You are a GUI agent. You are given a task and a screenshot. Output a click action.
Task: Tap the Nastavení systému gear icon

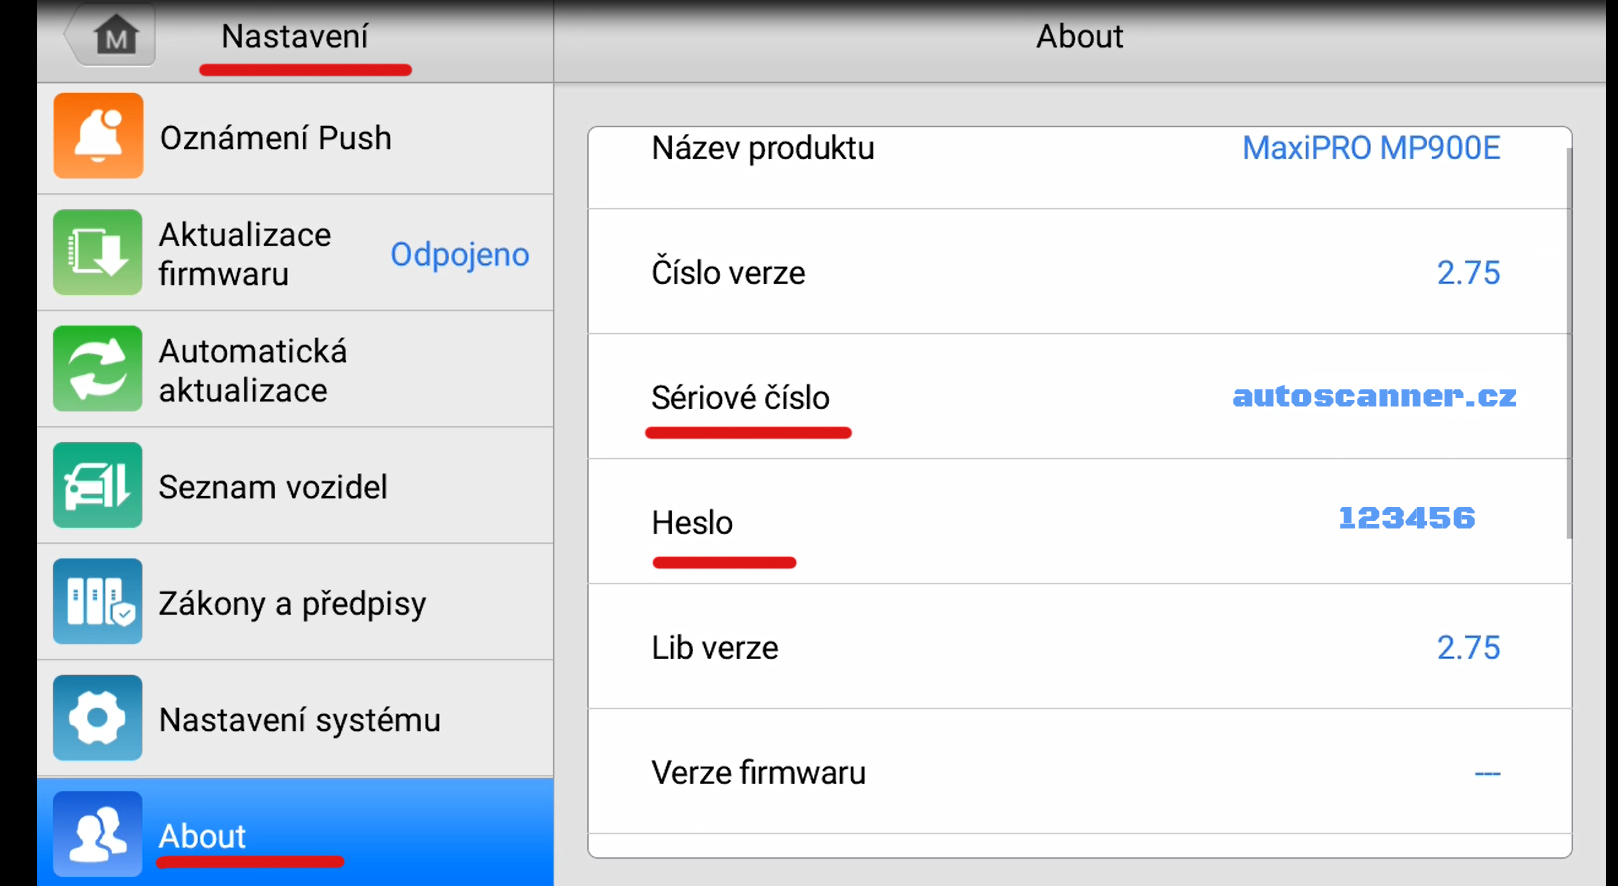click(x=98, y=718)
